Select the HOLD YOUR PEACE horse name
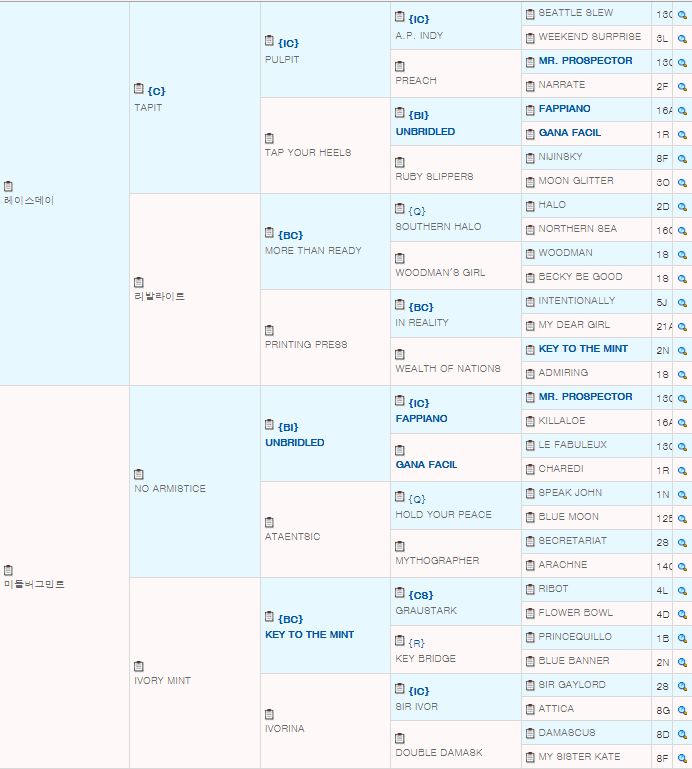Image resolution: width=692 pixels, height=769 pixels. 443,514
